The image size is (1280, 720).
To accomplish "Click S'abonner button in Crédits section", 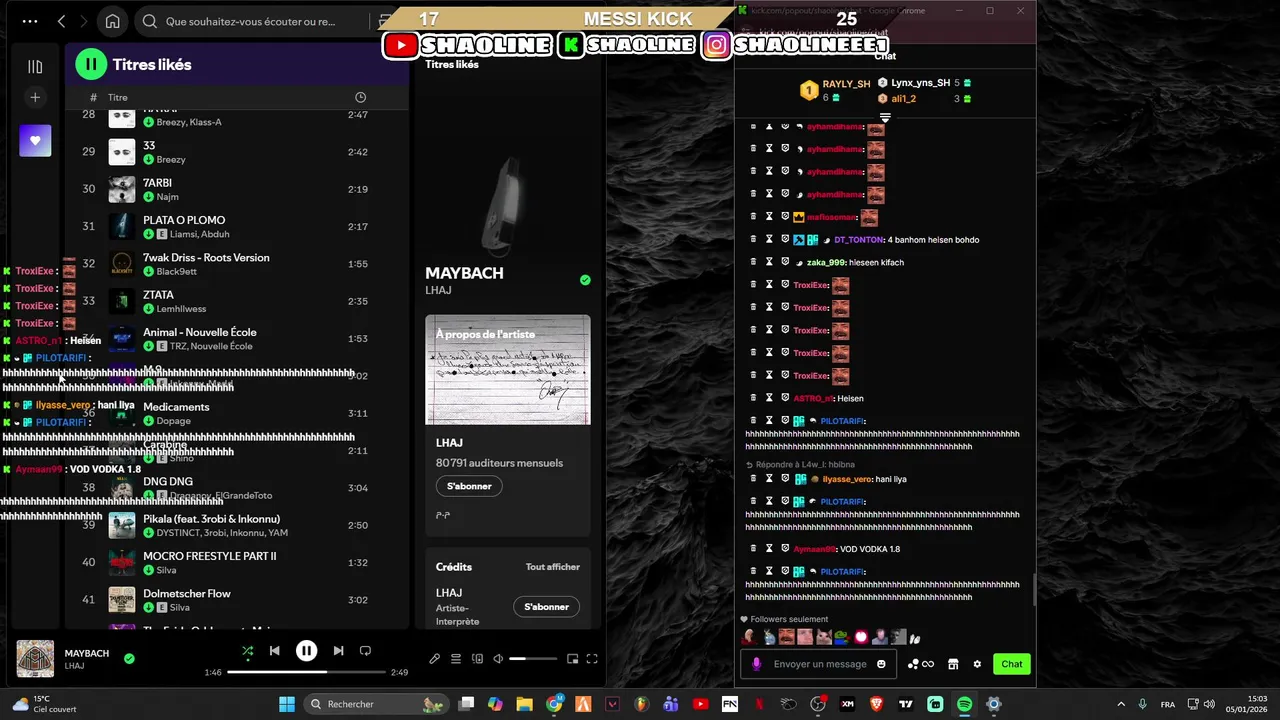I will tap(546, 607).
